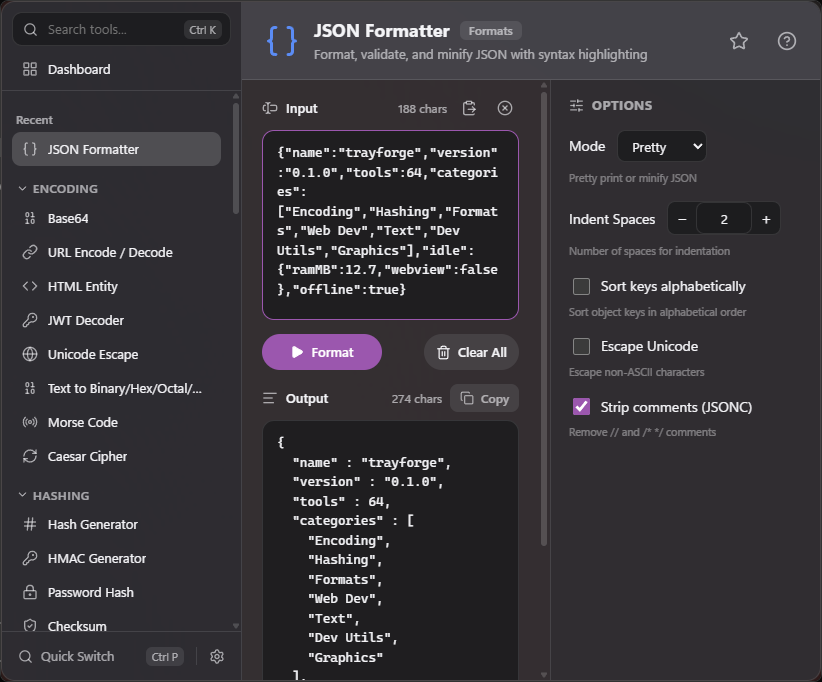
Task: Click the indent spaces value field
Action: (724, 219)
